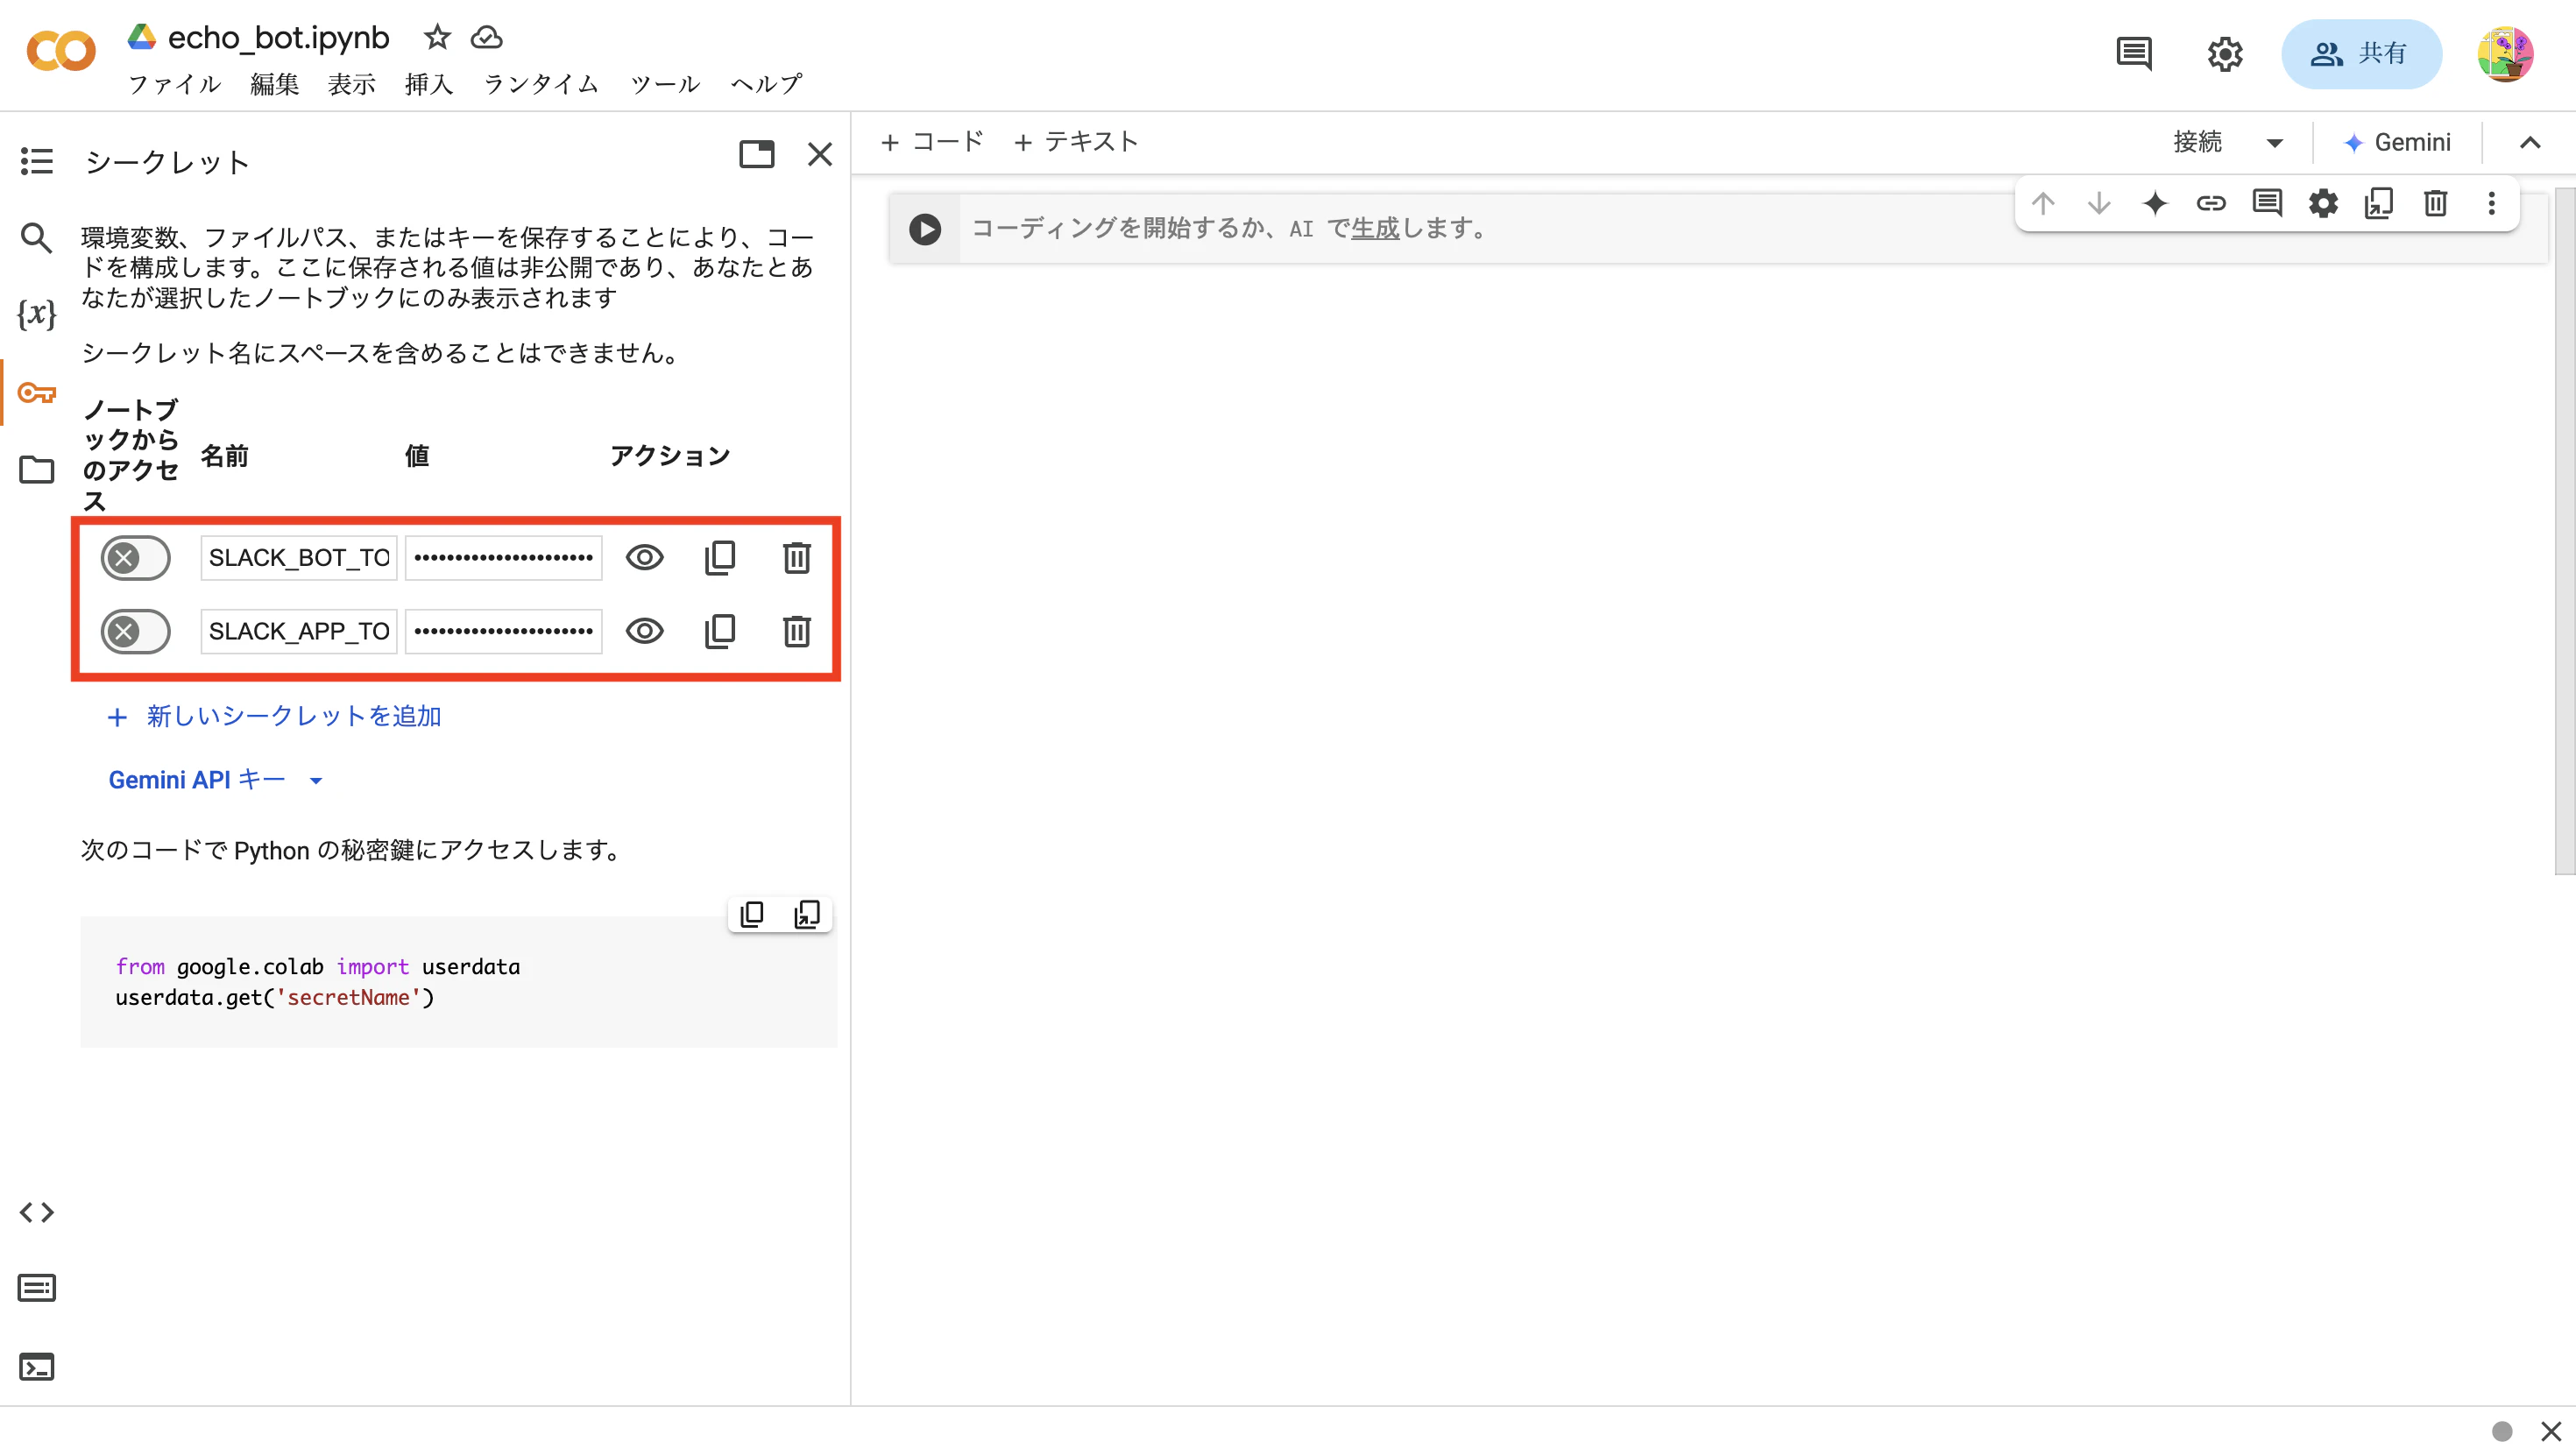This screenshot has height=1456, width=2576.
Task: Add a text cell with + テキスト
Action: (x=1076, y=142)
